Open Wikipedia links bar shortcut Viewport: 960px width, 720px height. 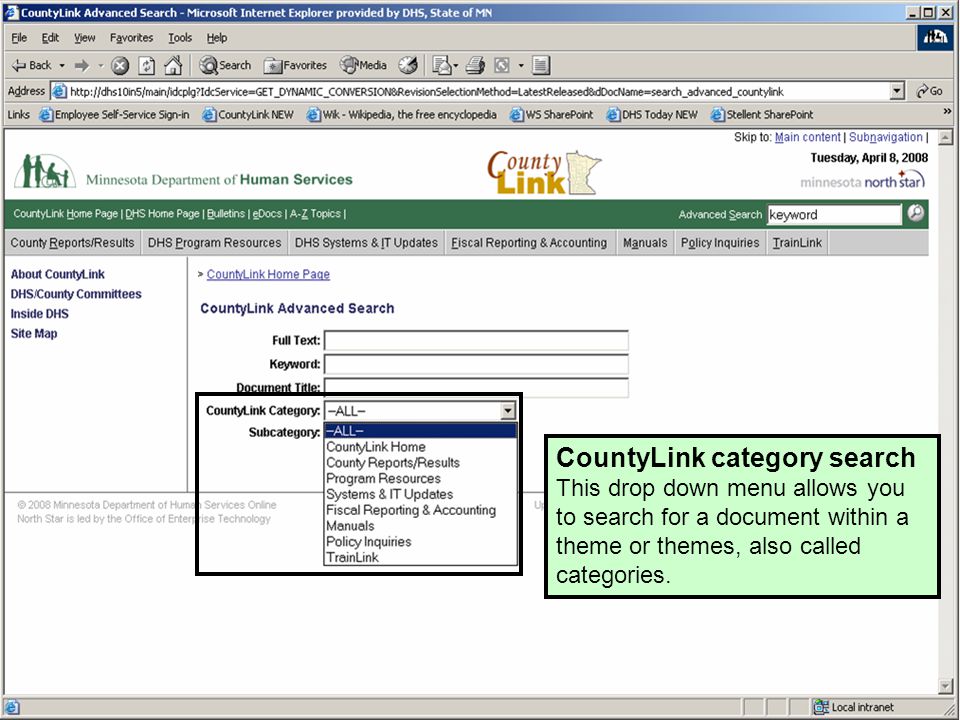(402, 114)
